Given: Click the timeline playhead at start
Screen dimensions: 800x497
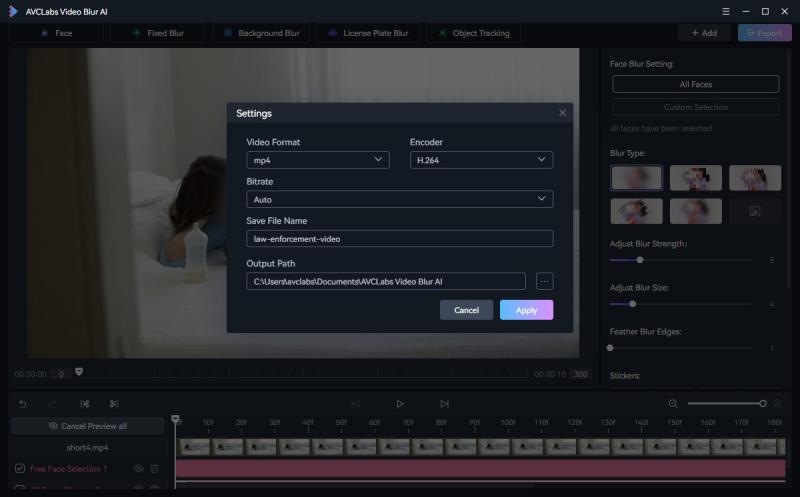Looking at the screenshot, I should coord(176,419).
